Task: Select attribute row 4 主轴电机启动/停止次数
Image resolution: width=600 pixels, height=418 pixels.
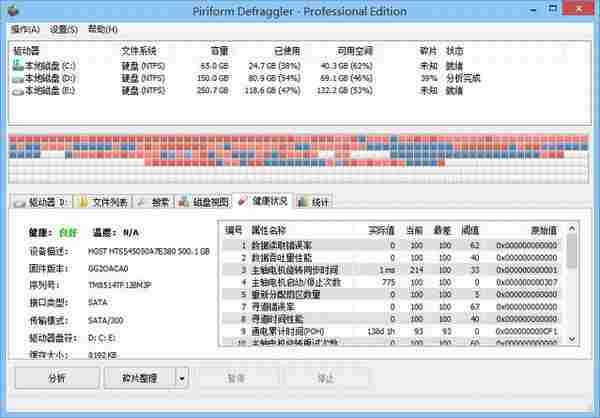Action: click(x=393, y=282)
